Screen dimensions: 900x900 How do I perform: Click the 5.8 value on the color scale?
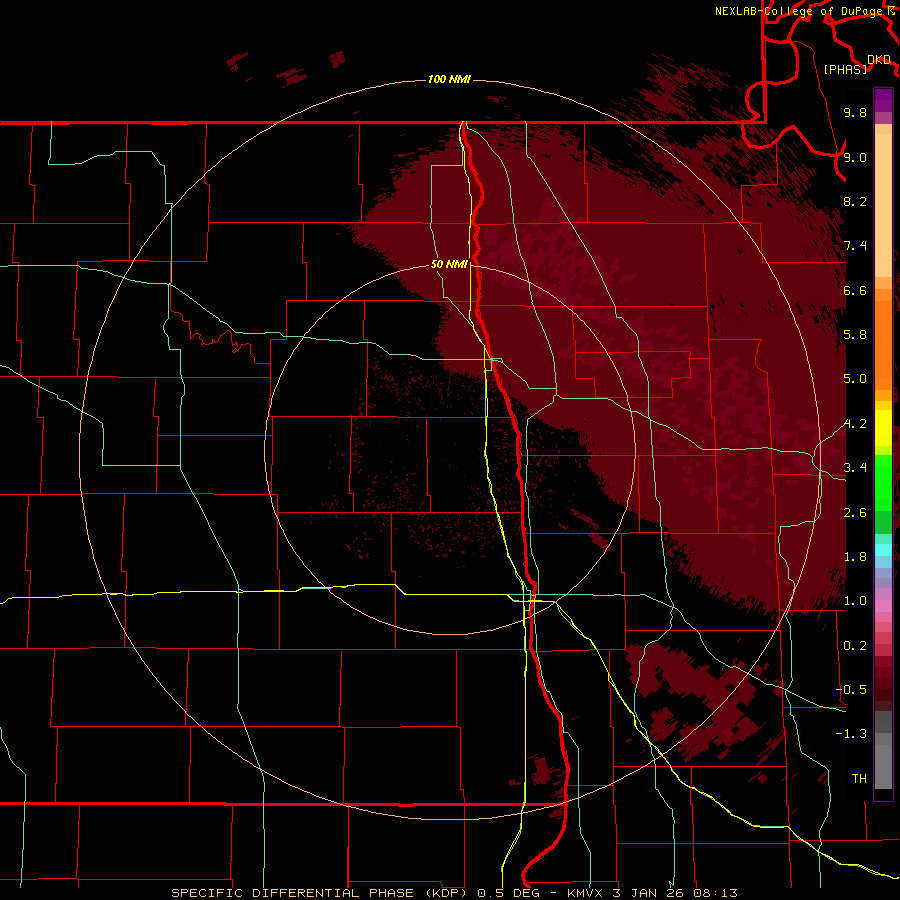855,335
